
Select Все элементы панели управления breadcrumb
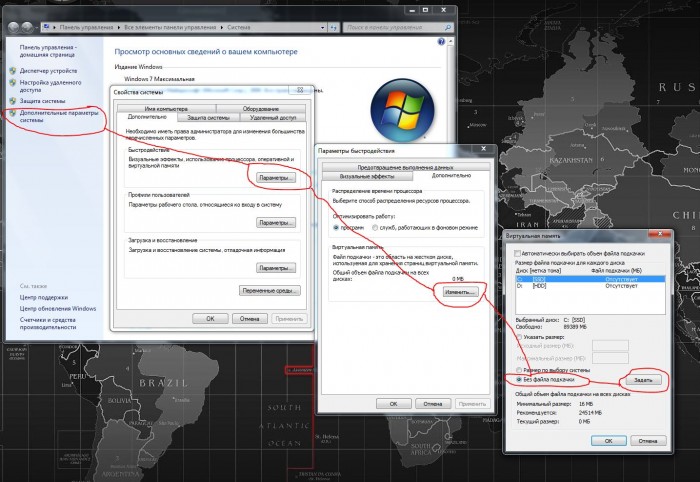(x=170, y=27)
